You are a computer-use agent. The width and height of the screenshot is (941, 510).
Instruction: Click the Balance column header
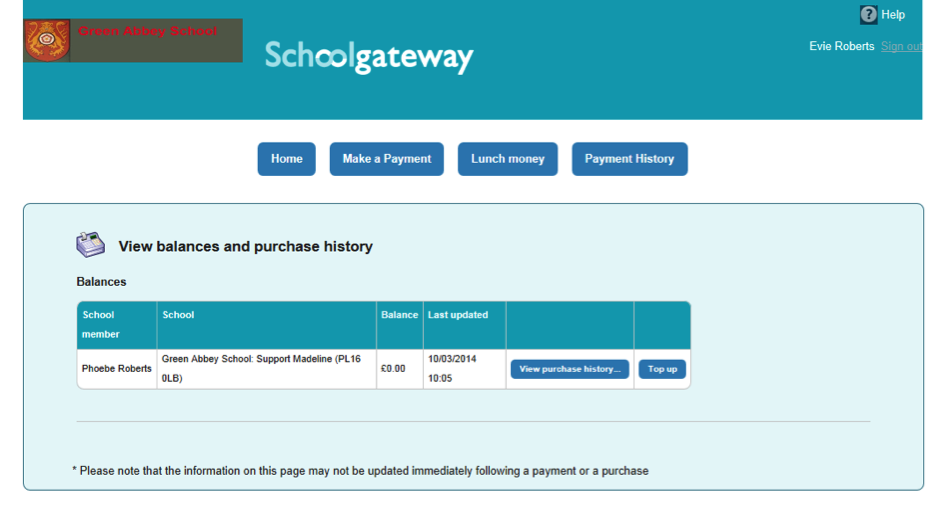pos(400,314)
